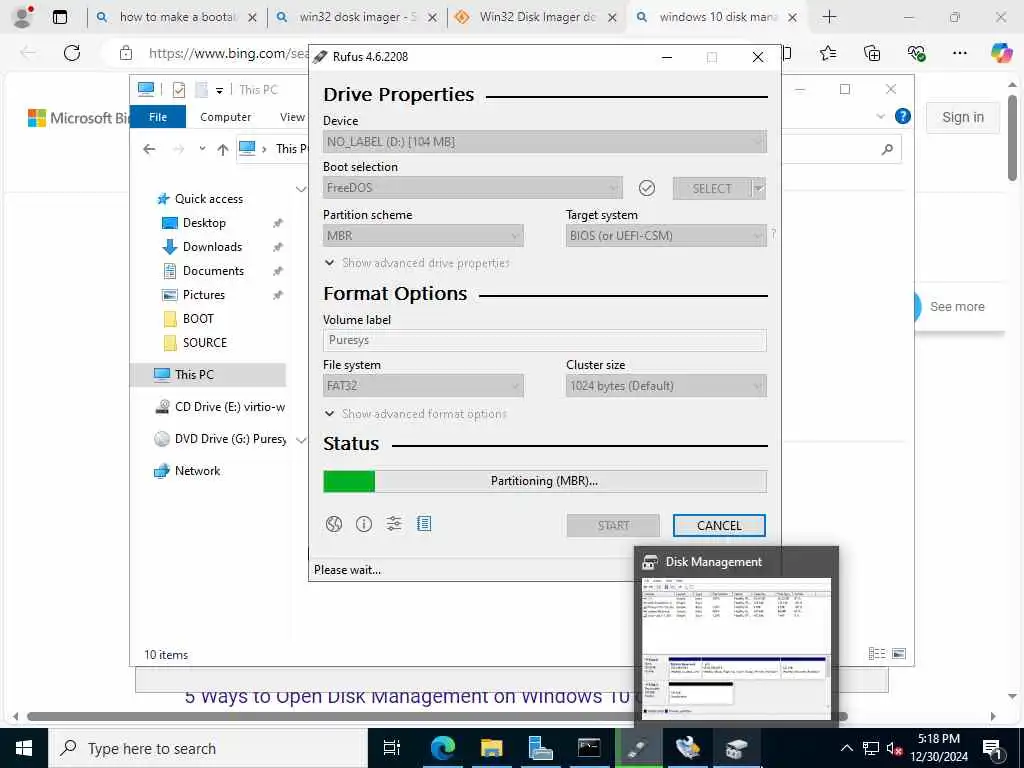Click the Edge browser profile avatar
Image resolution: width=1024 pixels, height=768 pixels.
pos(23,17)
